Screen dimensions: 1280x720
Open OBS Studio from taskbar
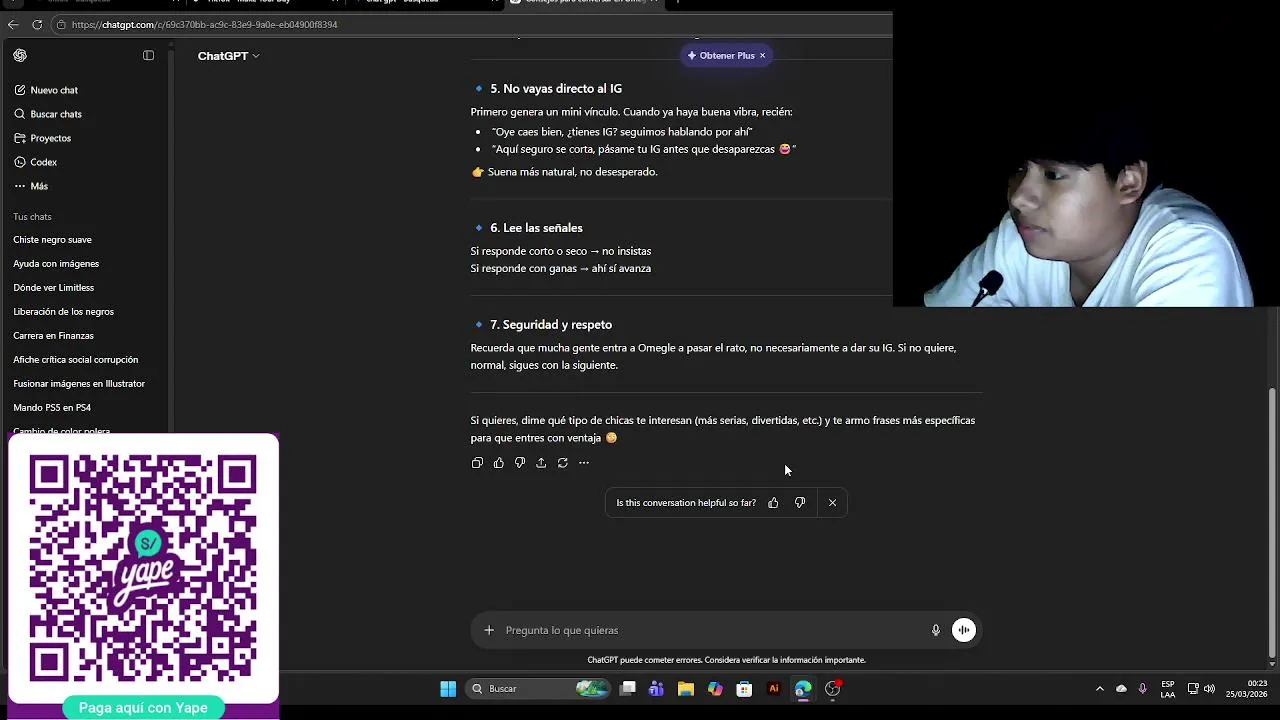832,688
